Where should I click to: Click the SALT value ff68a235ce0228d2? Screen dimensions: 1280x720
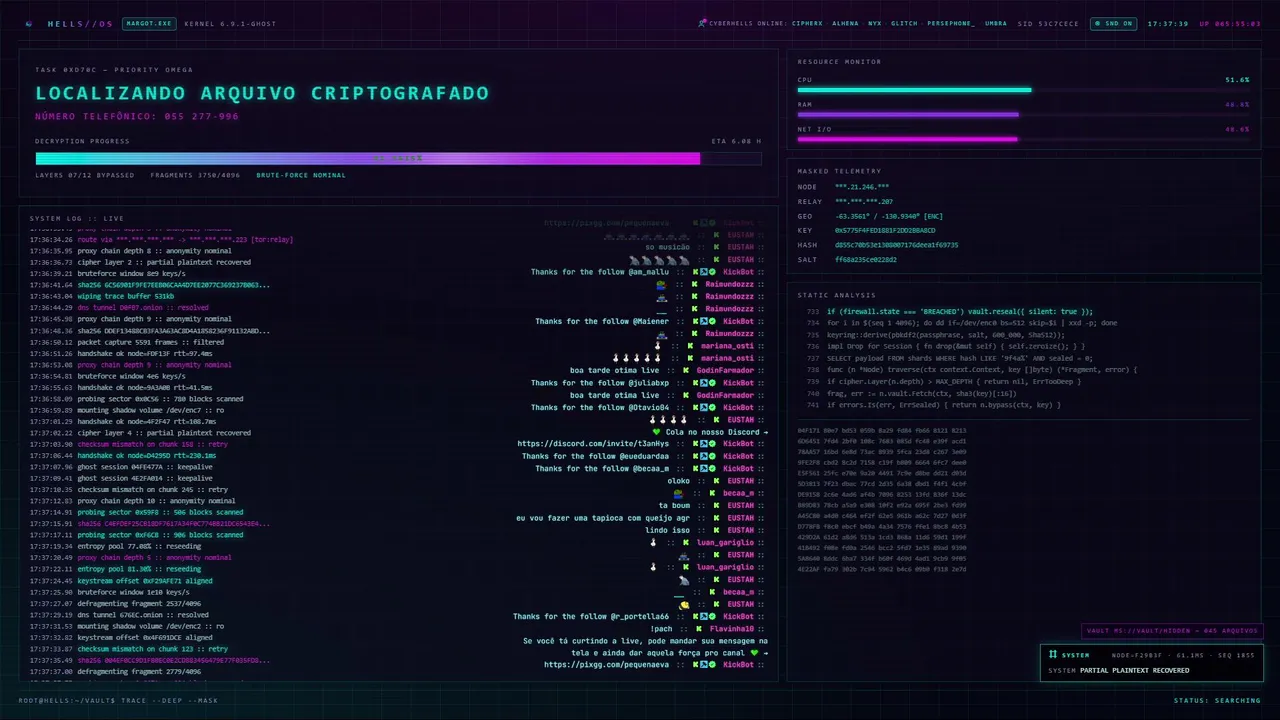(866, 259)
